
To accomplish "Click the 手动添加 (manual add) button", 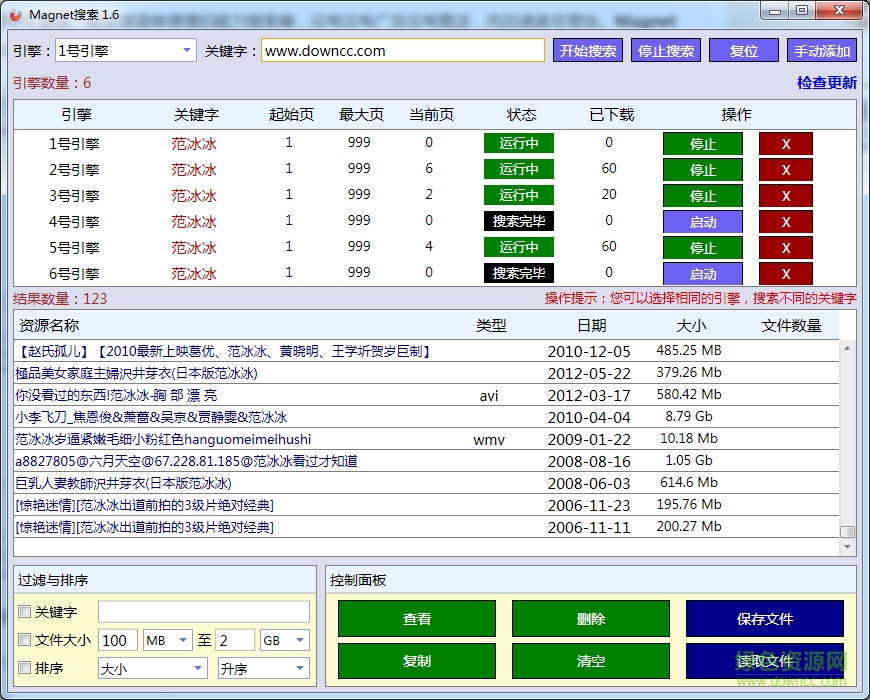I will coord(821,50).
